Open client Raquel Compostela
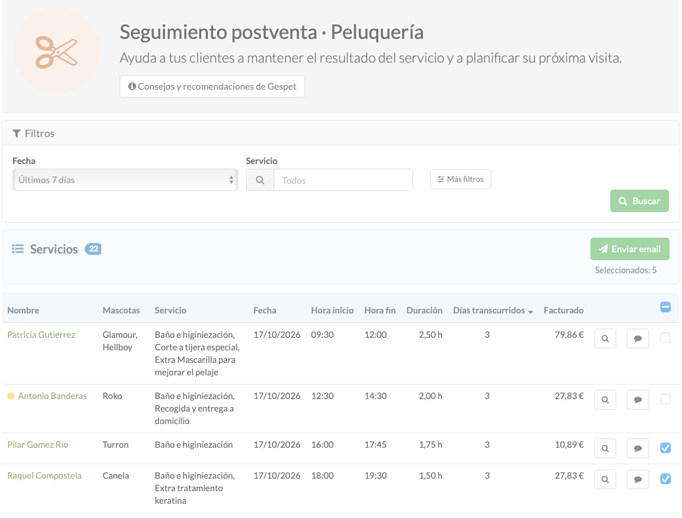 pos(44,476)
